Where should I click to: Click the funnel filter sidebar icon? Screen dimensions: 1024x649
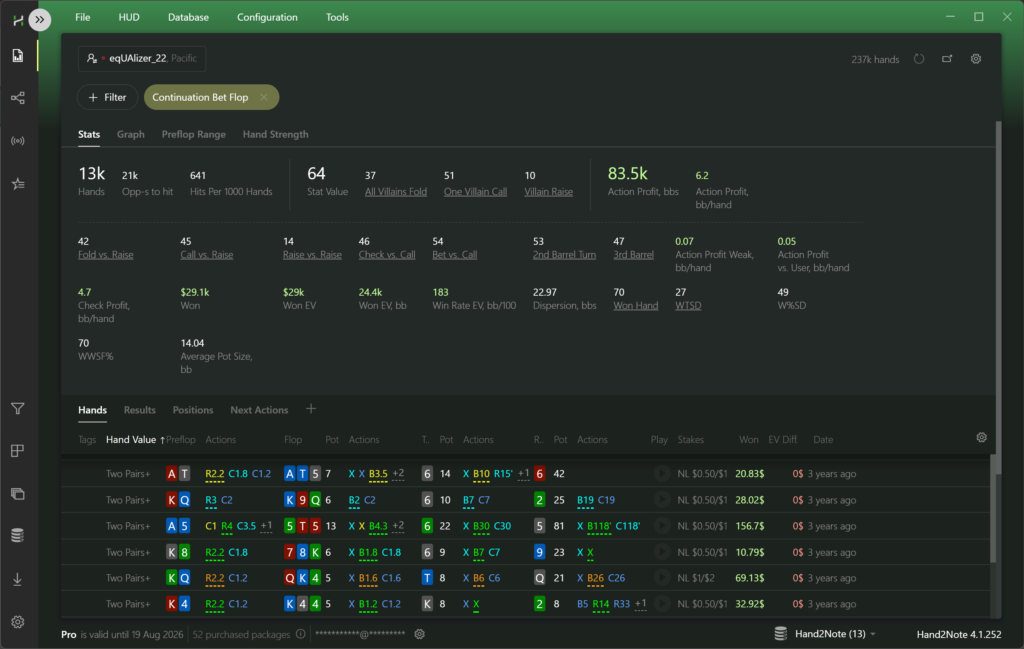(x=18, y=409)
